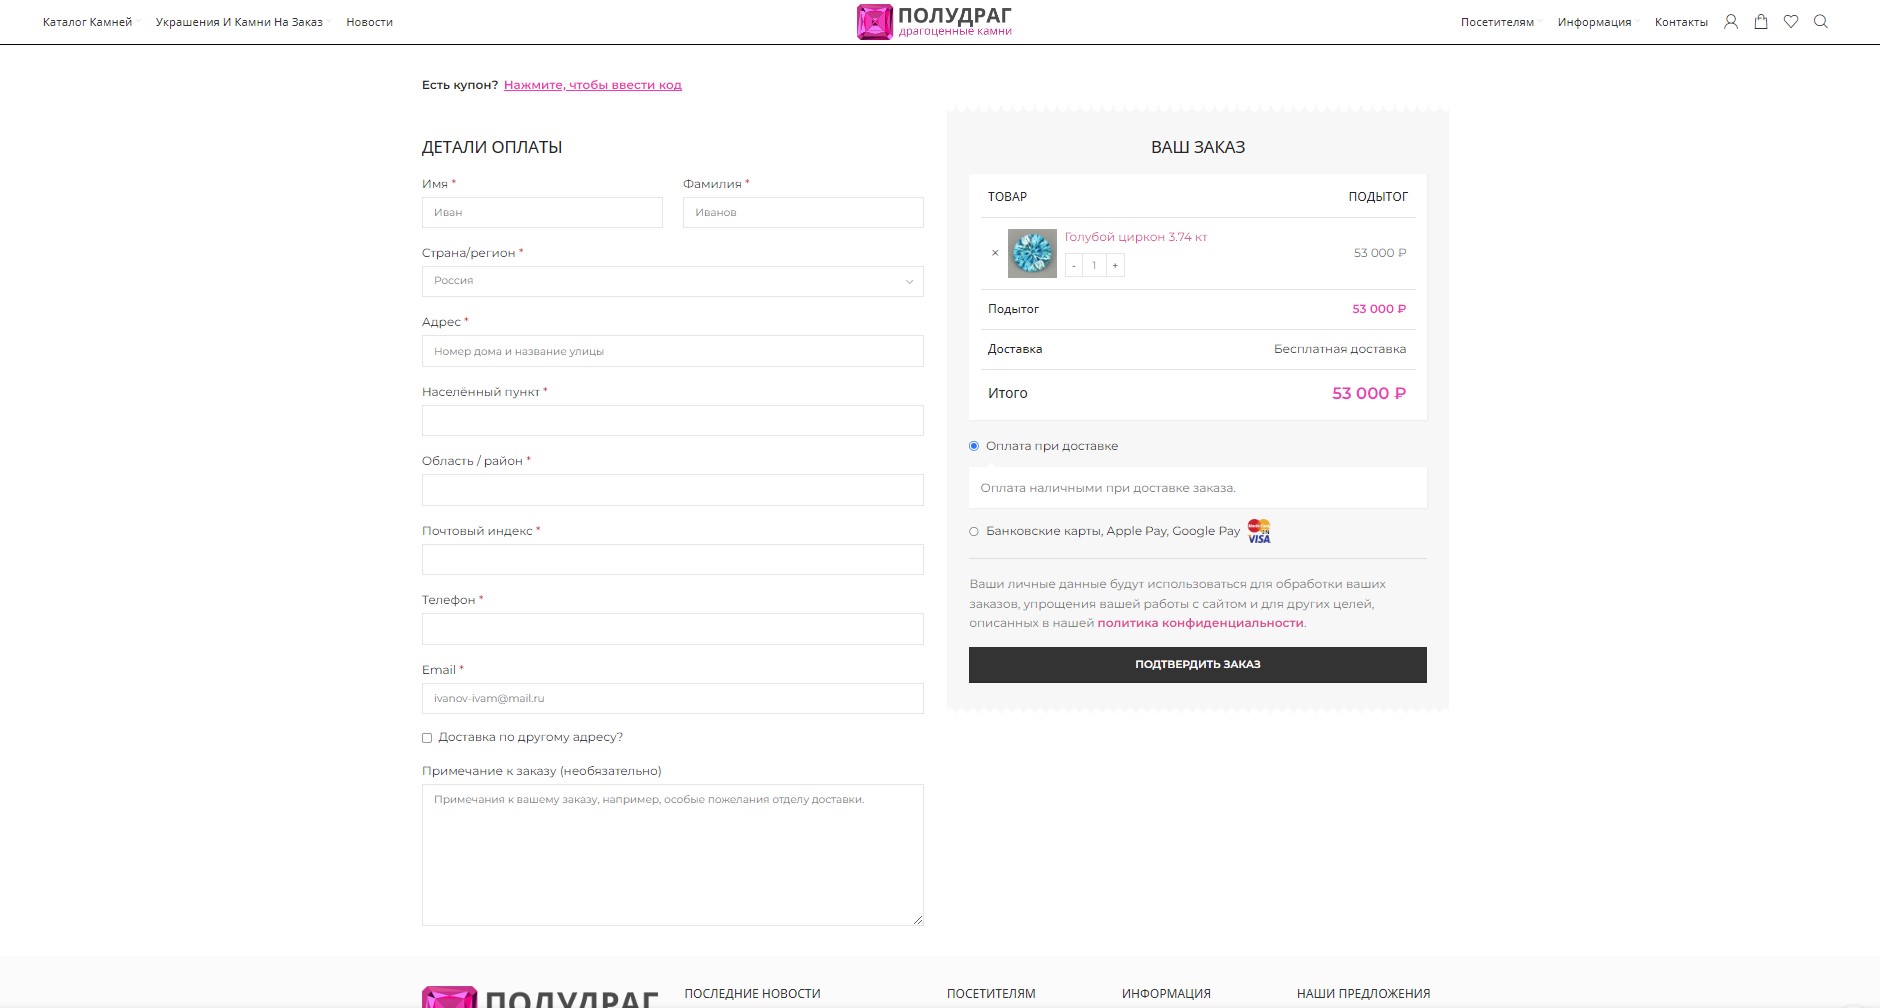Click the Подытог row value 53 000 ₽

pos(1379,309)
